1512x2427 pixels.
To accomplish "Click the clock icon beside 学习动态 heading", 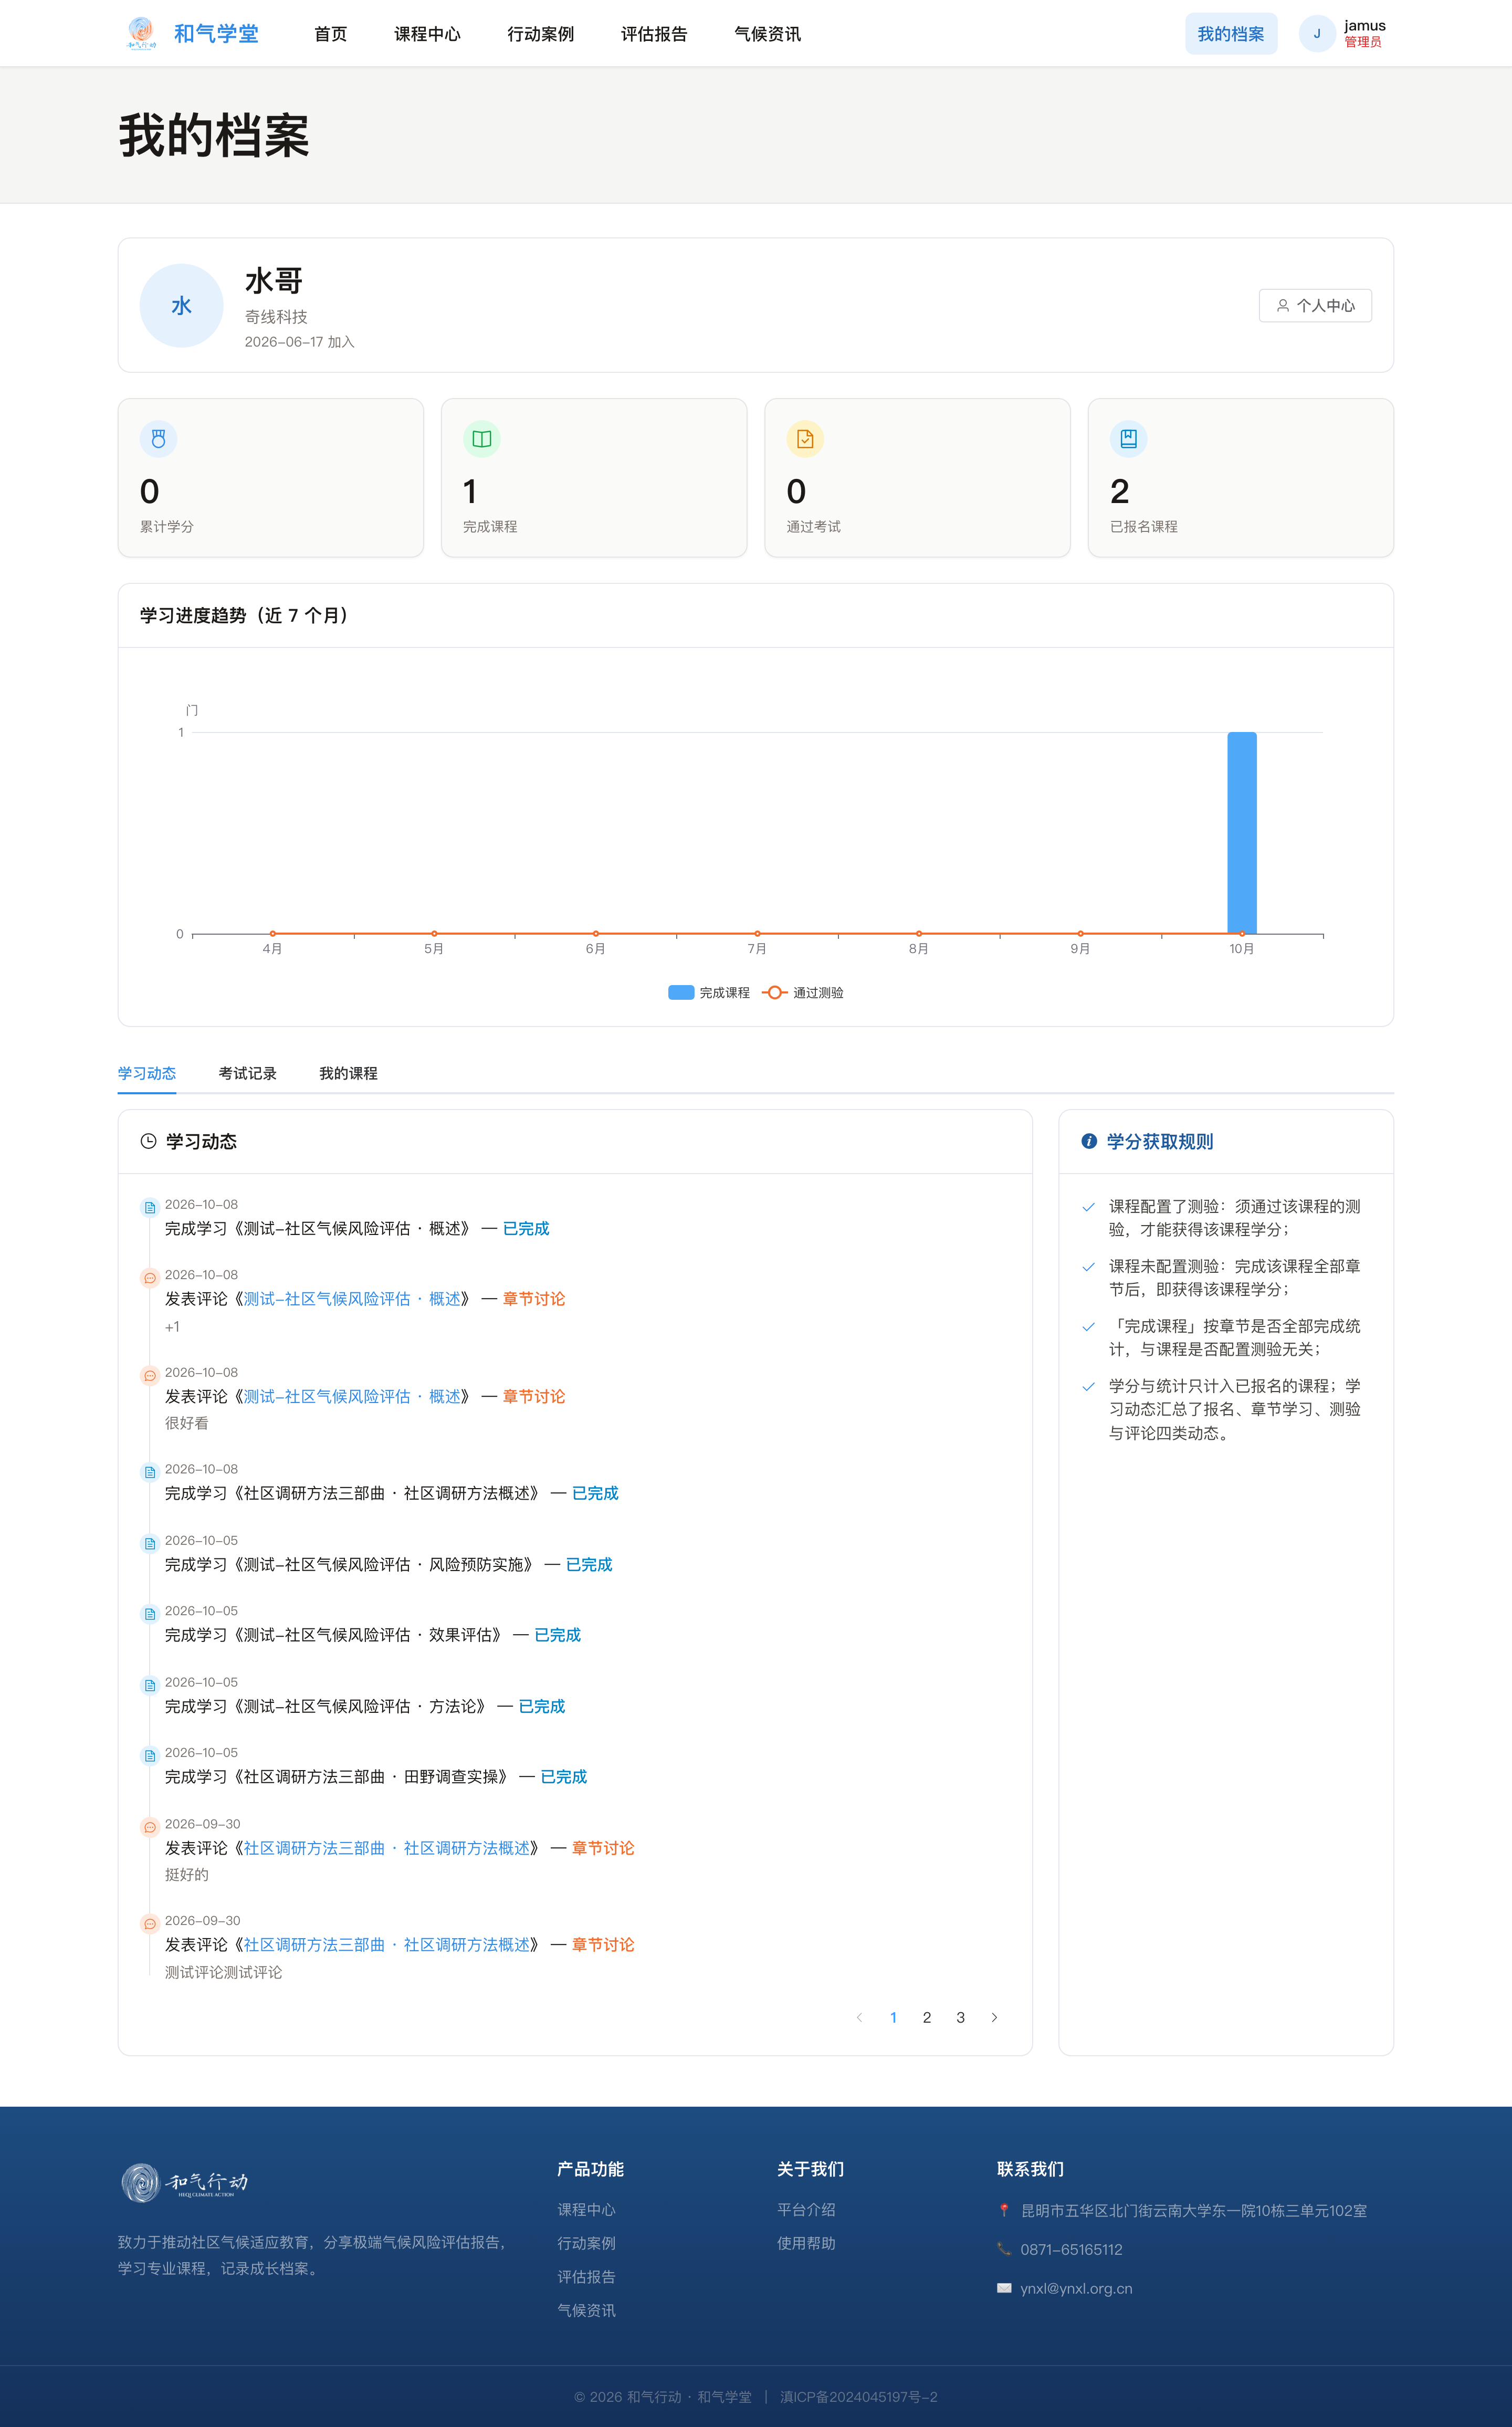I will click(x=148, y=1141).
